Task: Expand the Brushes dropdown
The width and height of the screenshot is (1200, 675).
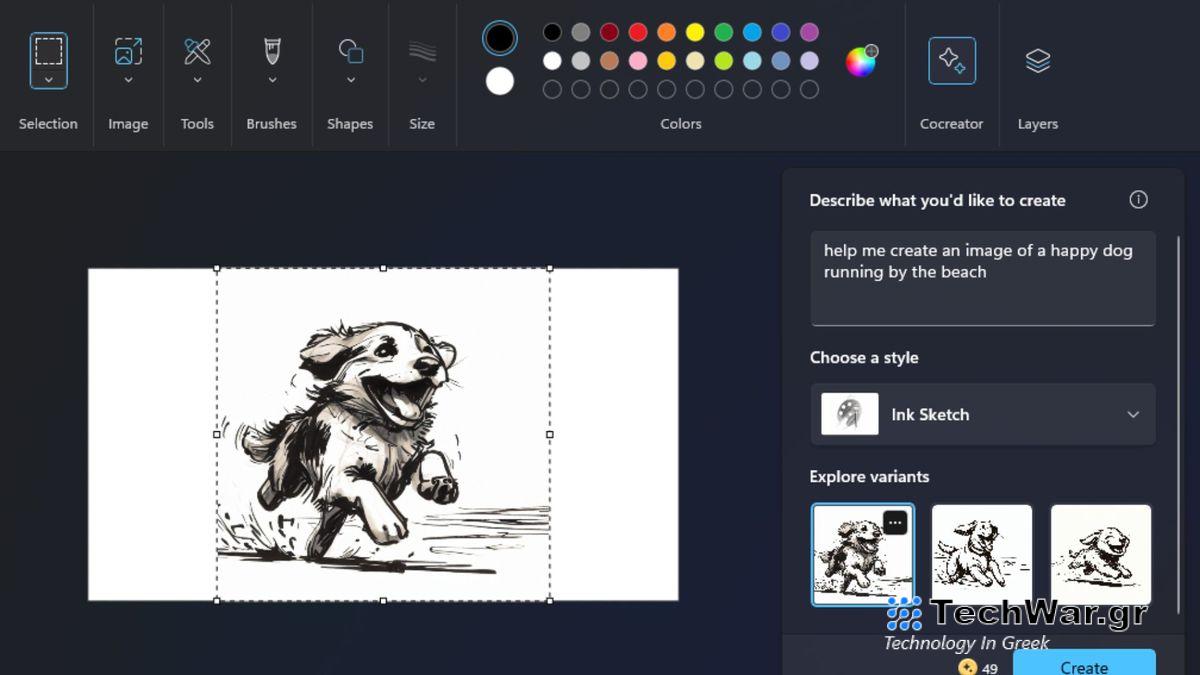Action: [271, 79]
